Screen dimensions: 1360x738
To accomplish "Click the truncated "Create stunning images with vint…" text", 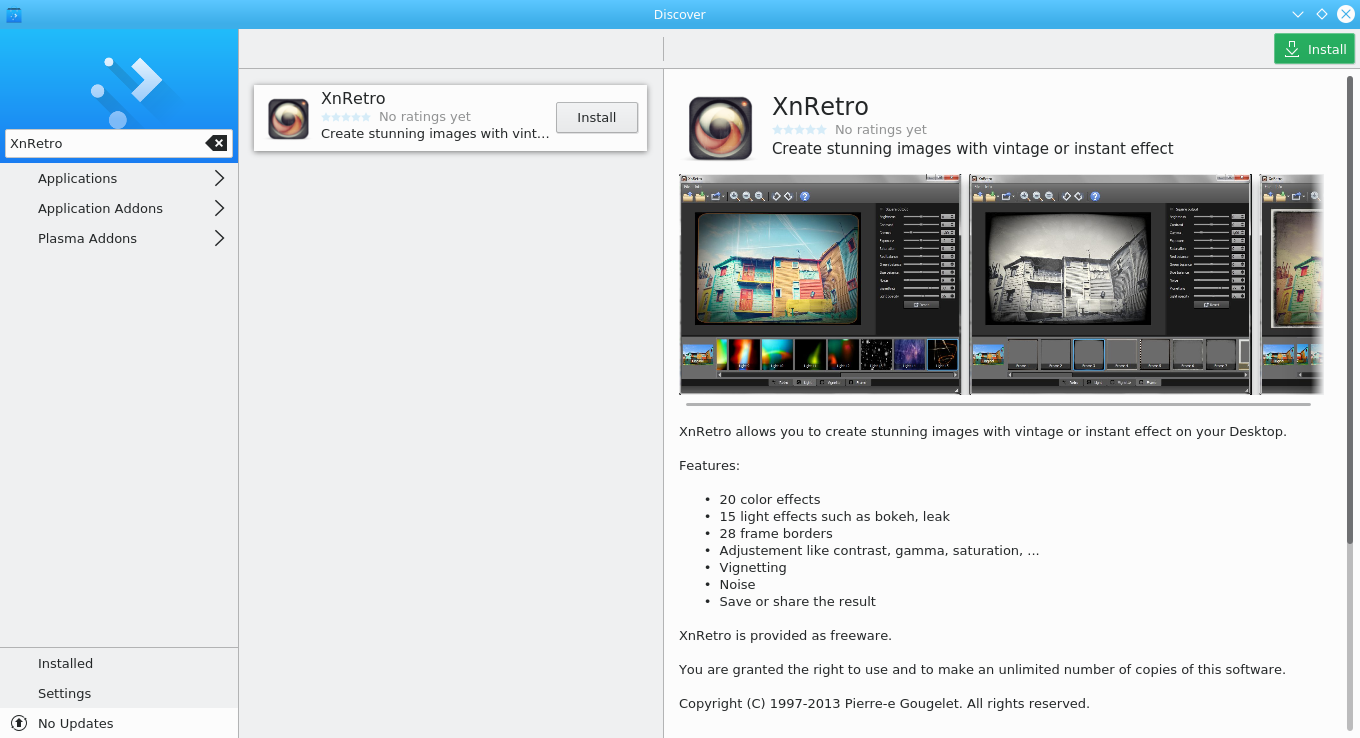I will [x=435, y=133].
